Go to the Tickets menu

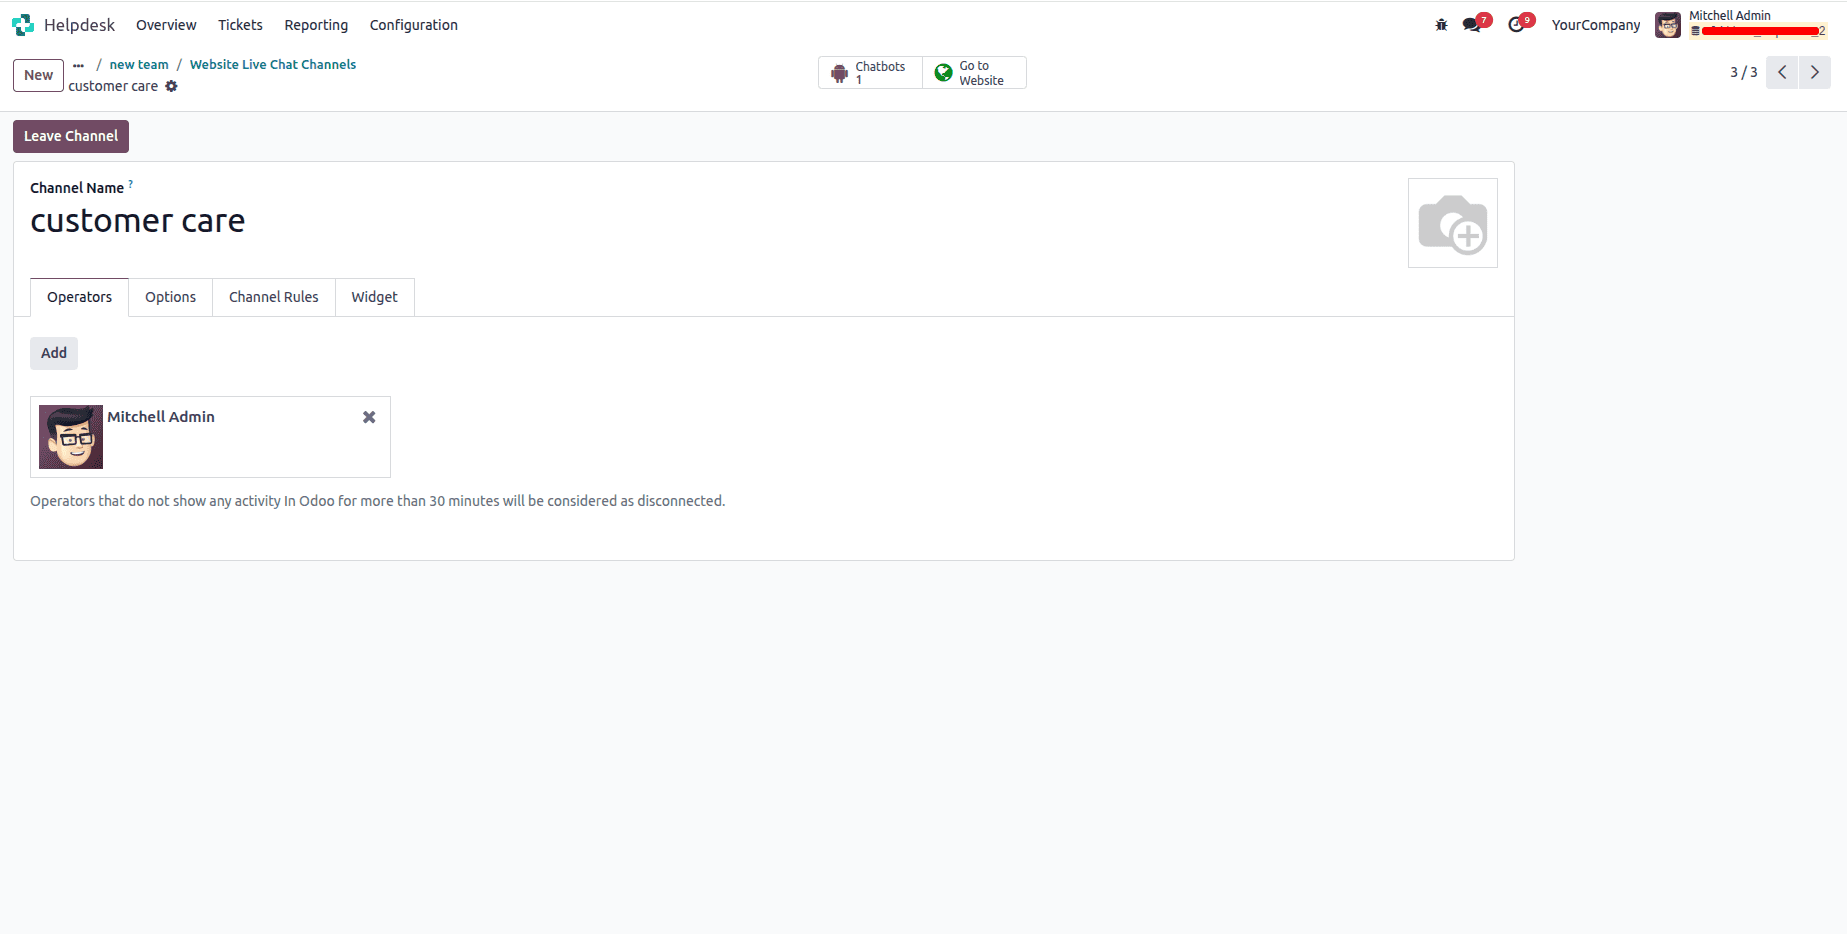point(240,25)
